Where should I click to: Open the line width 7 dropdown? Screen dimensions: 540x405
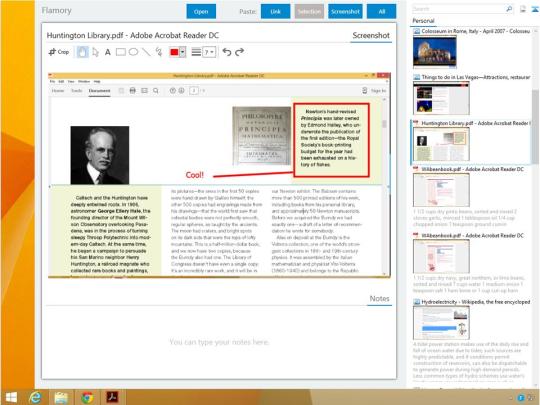click(209, 52)
